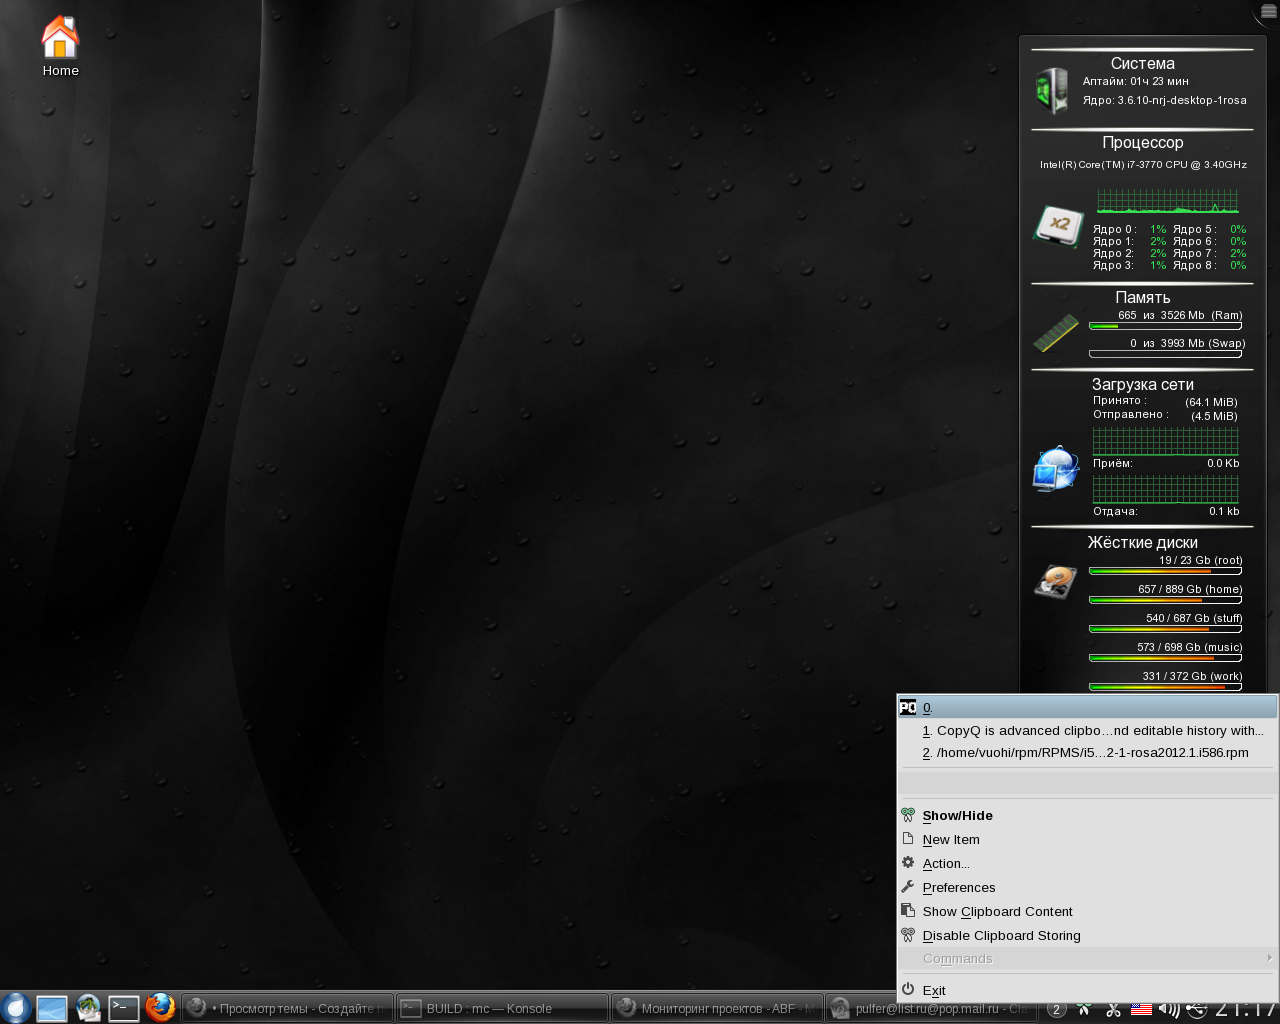The width and height of the screenshot is (1280, 1024).
Task: Toggle CopyQ window with Show/Hide
Action: [957, 816]
